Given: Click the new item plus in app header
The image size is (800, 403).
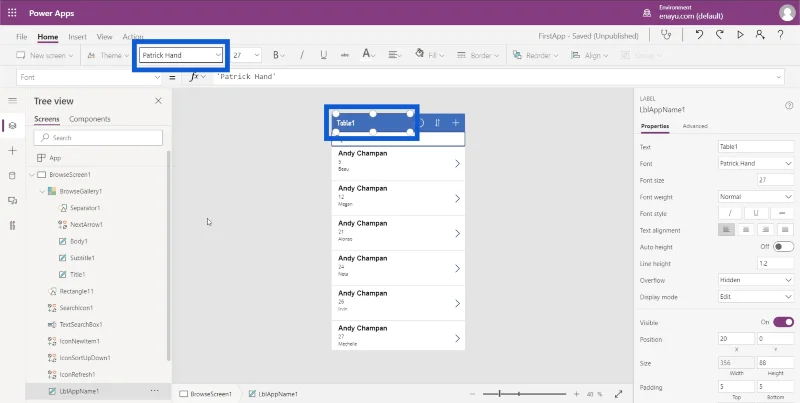Looking at the screenshot, I should click(456, 123).
